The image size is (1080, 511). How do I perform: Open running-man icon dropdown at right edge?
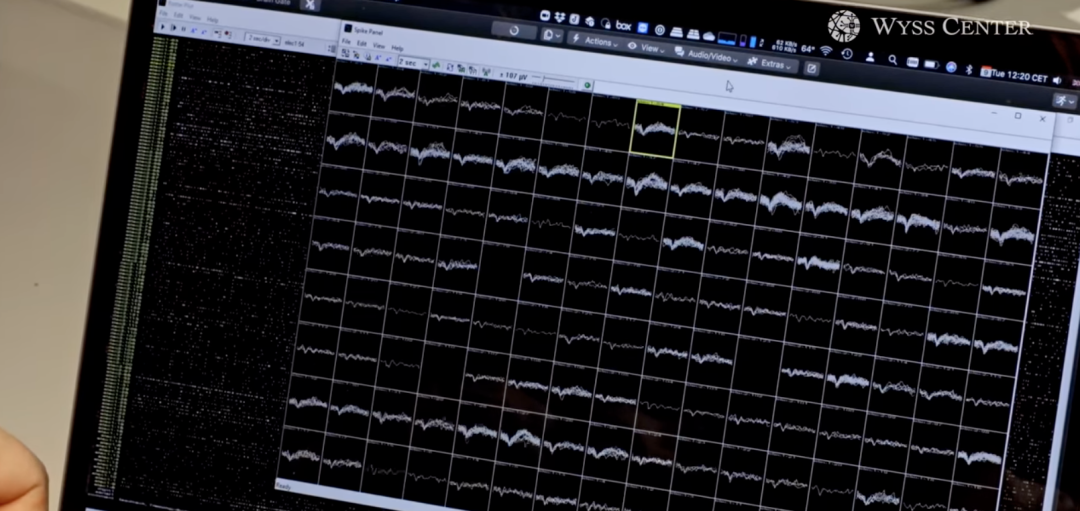(1064, 101)
